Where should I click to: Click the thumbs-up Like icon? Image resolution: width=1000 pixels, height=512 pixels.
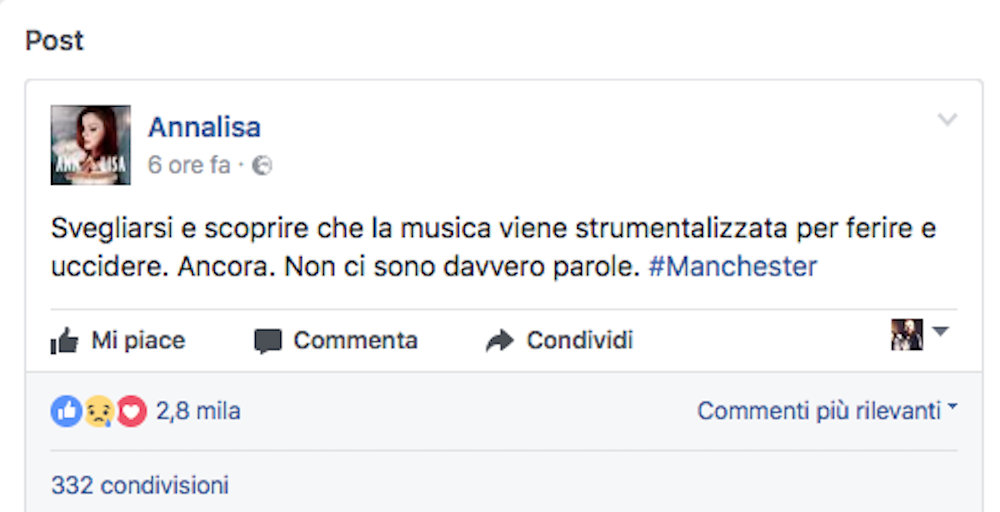point(65,342)
